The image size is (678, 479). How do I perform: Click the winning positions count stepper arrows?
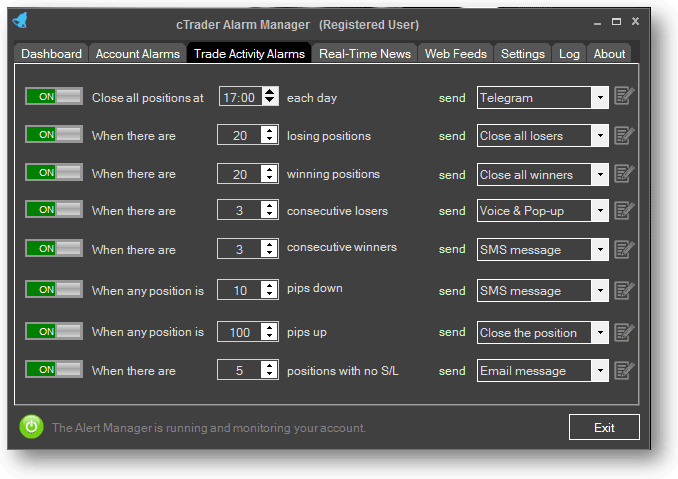point(269,174)
